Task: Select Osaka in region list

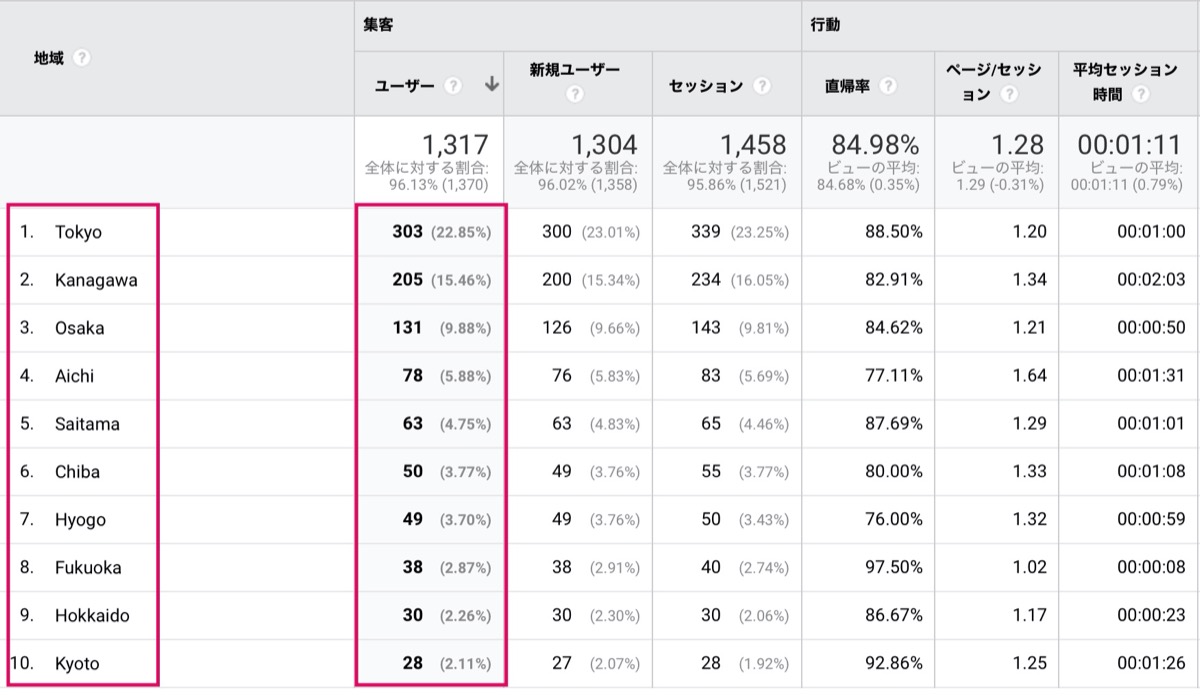Action: 79,328
